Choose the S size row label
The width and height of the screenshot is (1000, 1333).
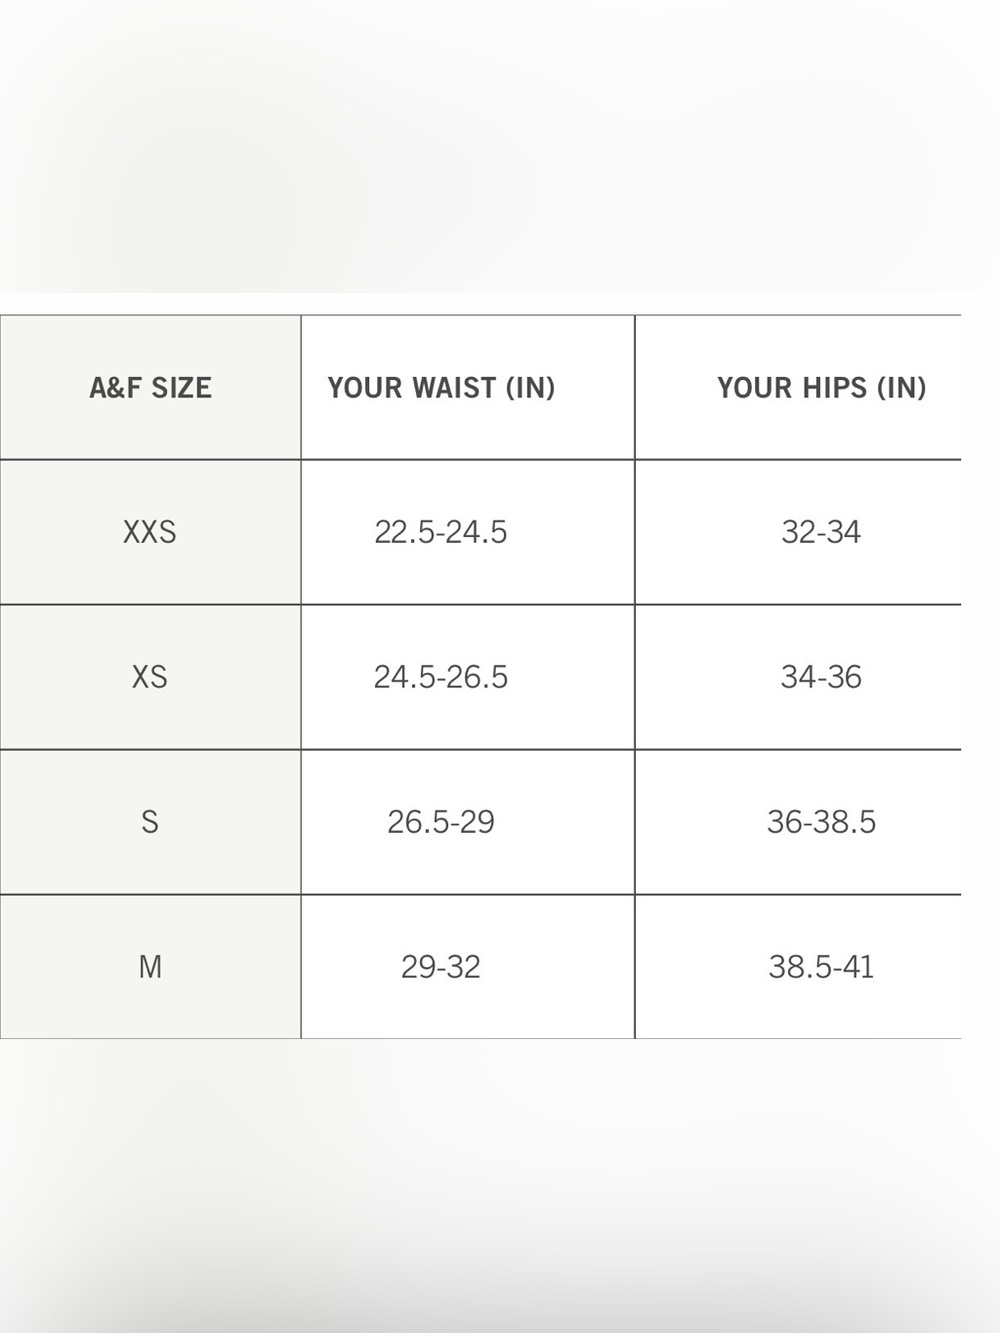(150, 822)
